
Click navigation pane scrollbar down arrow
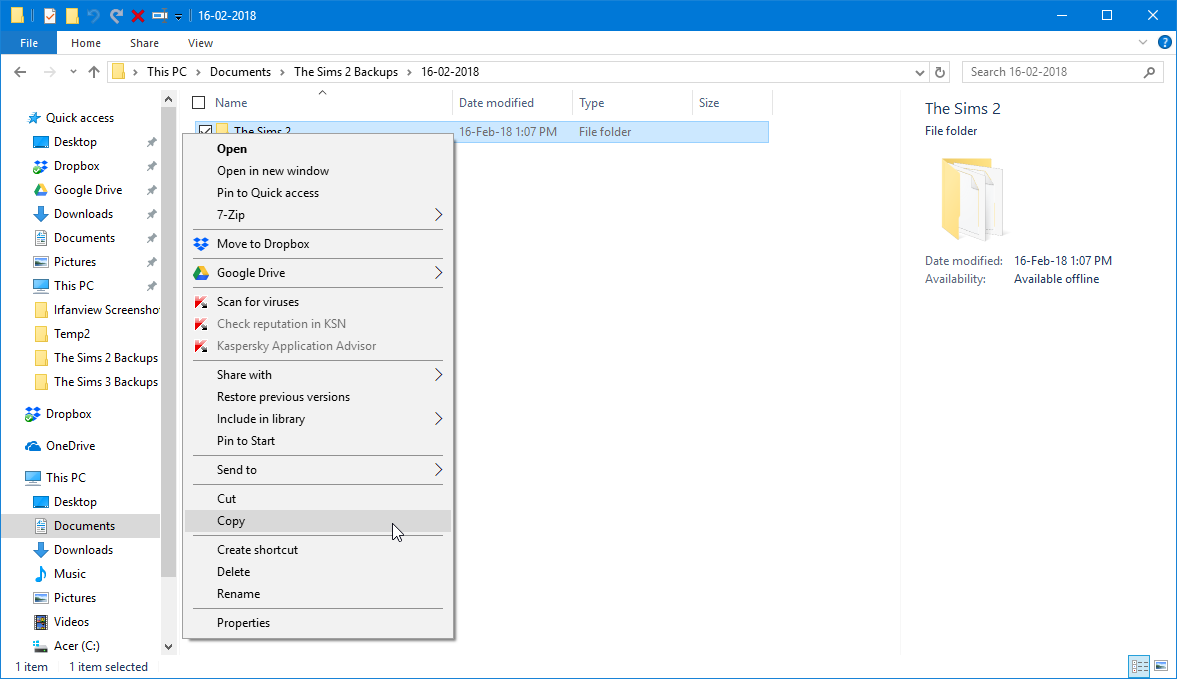tap(168, 647)
